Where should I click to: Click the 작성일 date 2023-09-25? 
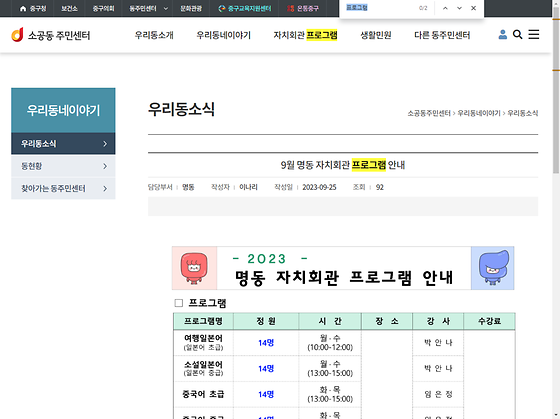click(319, 187)
